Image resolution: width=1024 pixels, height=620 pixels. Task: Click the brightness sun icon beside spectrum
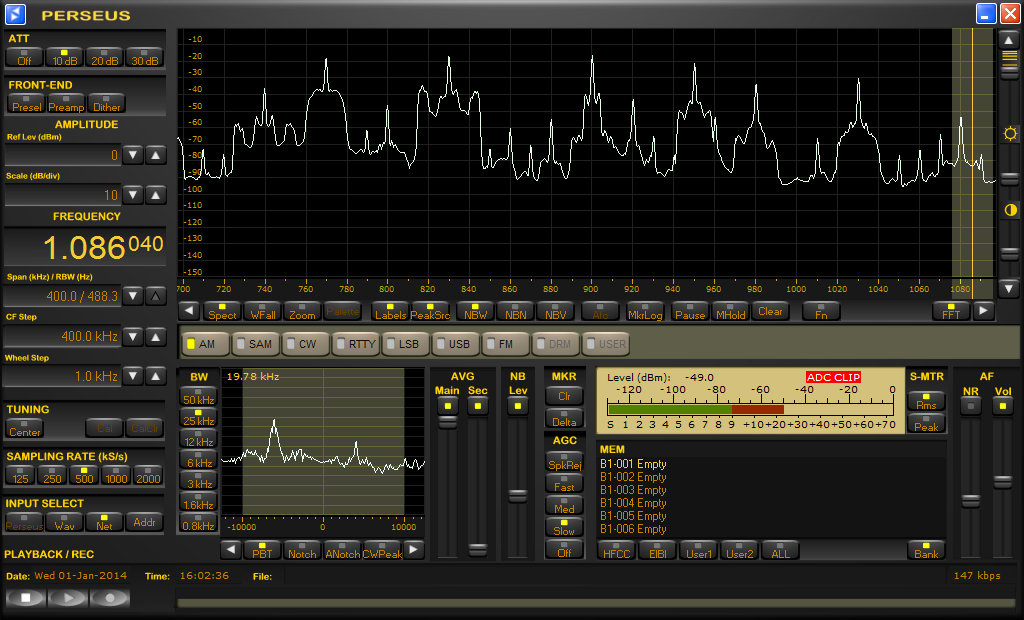click(1010, 134)
